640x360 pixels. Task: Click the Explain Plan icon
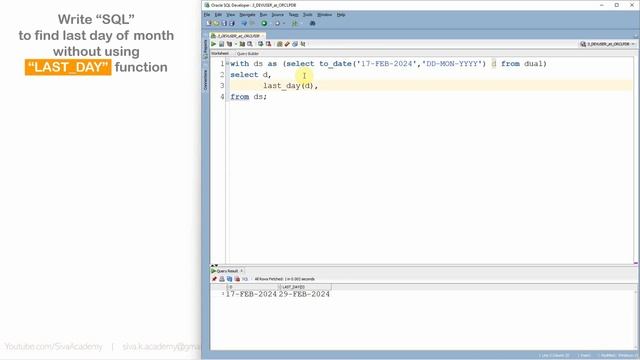coord(229,44)
